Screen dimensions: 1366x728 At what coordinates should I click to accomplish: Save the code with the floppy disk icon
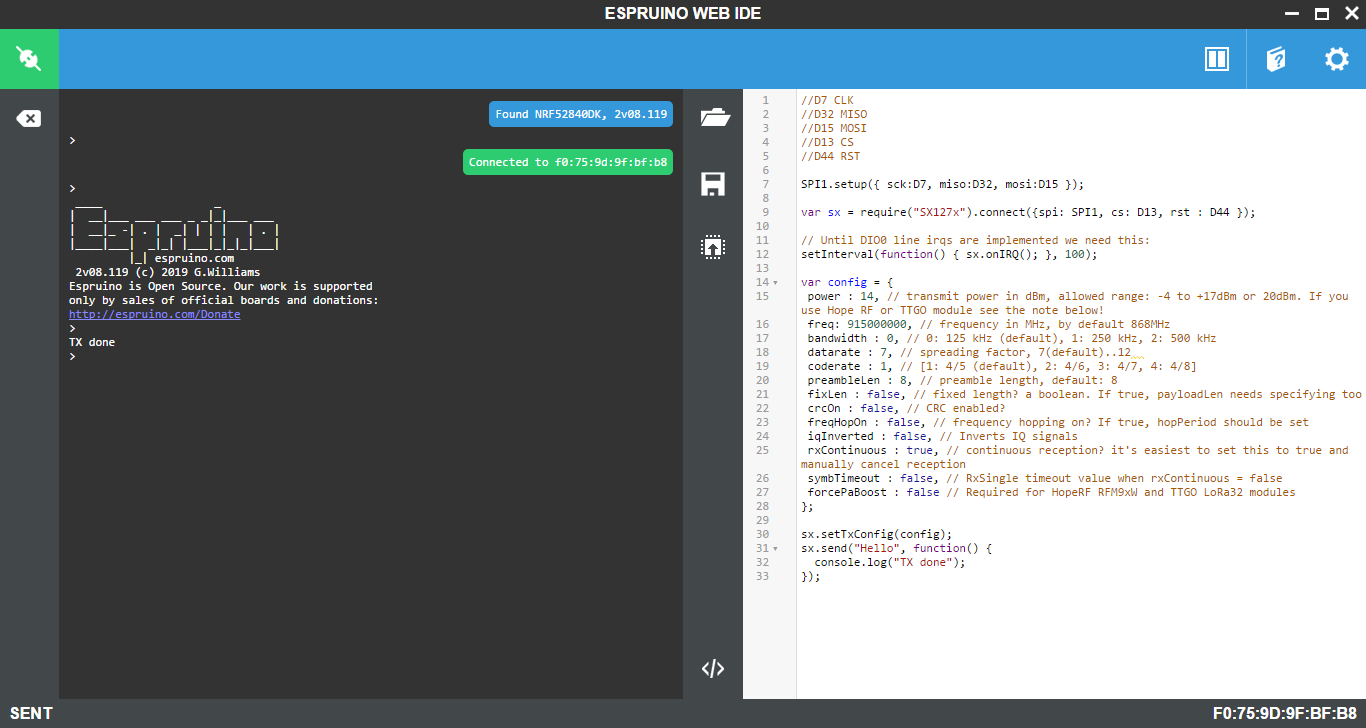pyautogui.click(x=713, y=183)
